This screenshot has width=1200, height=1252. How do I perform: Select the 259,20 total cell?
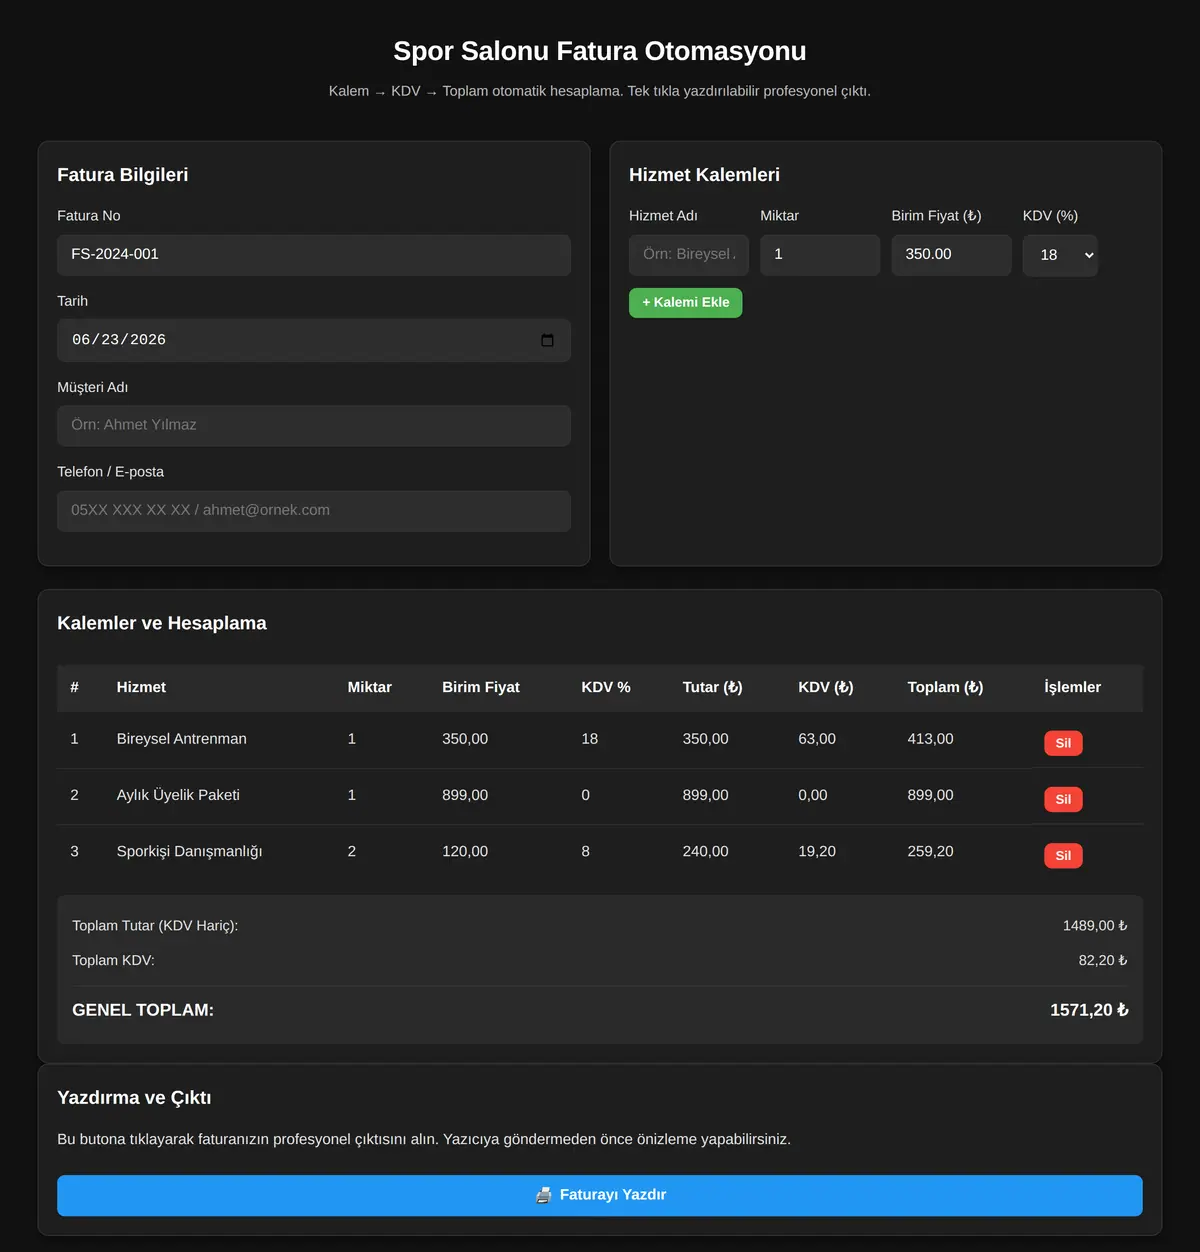click(x=930, y=851)
